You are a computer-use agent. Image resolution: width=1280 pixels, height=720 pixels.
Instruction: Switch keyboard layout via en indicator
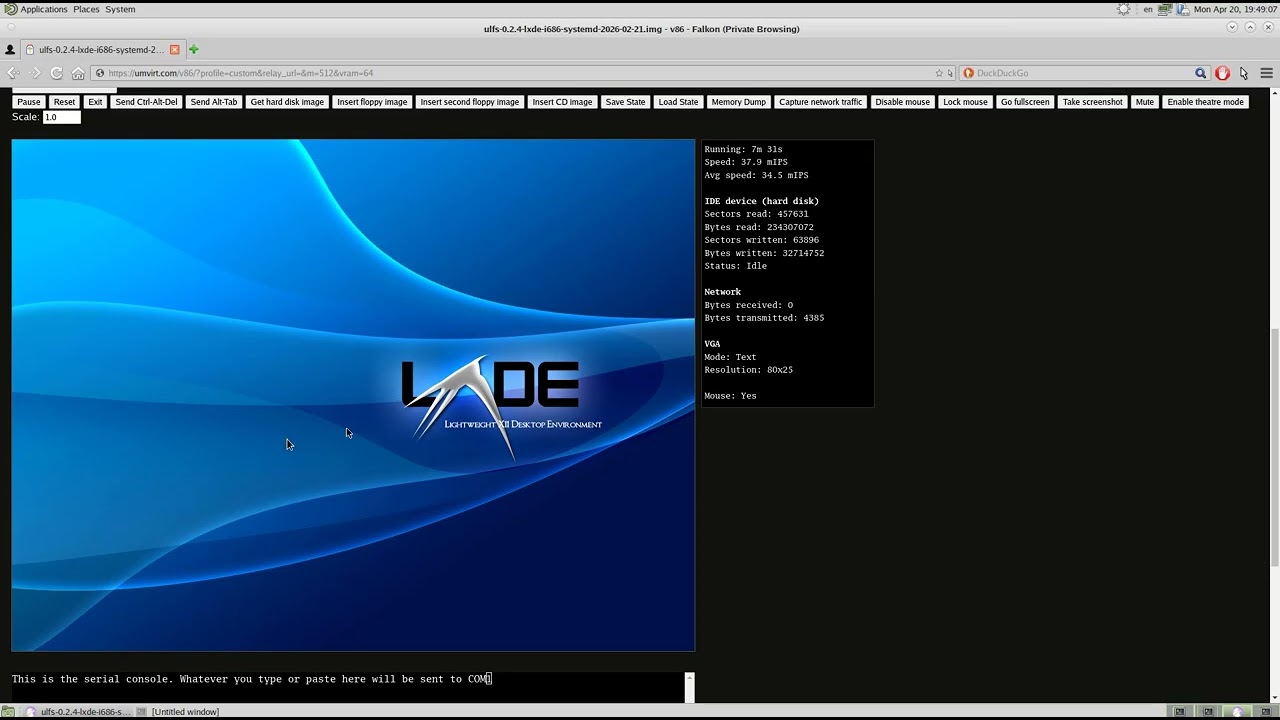coord(1147,9)
